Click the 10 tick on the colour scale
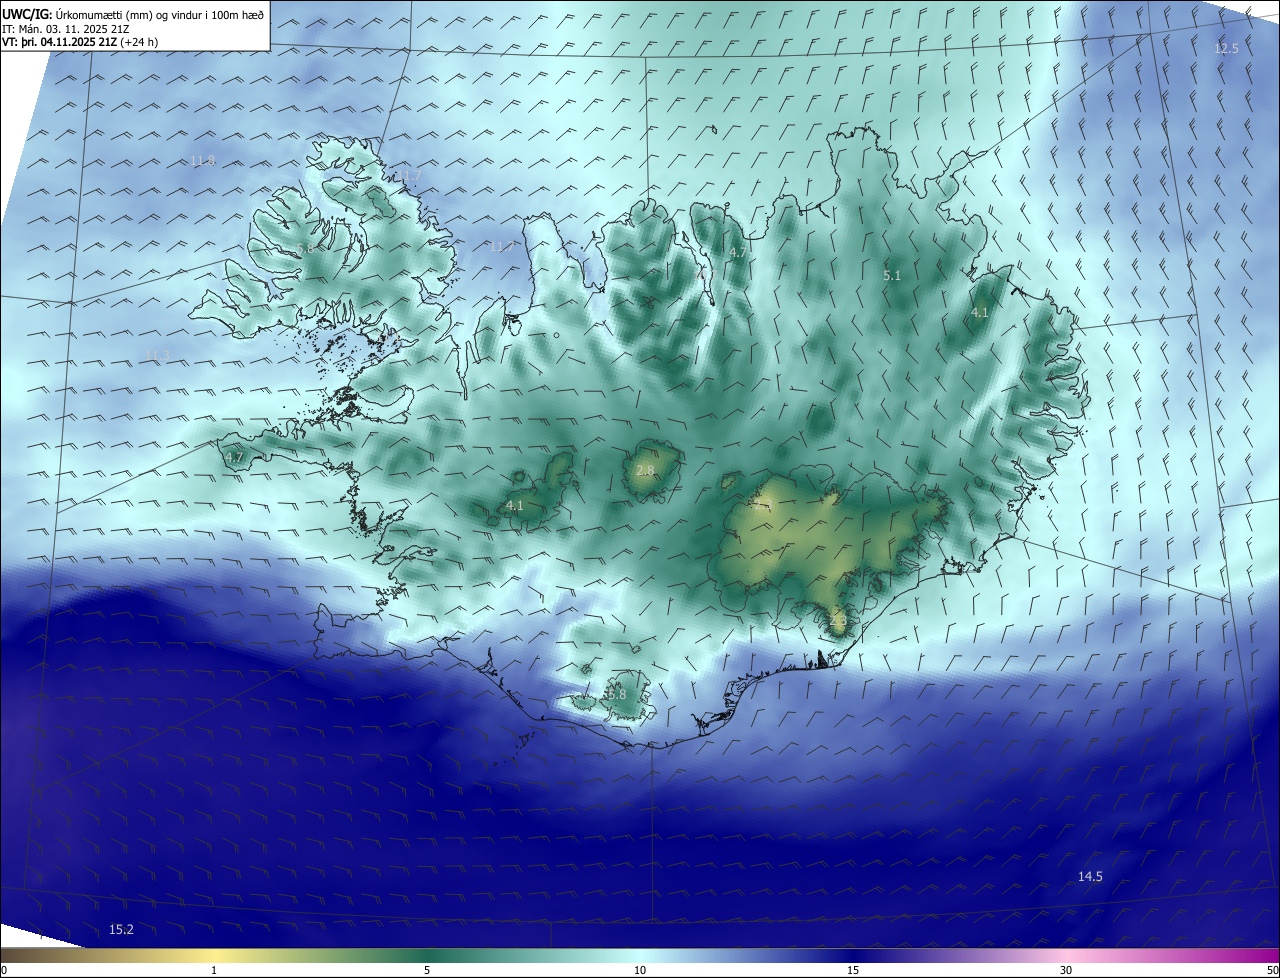Screen dimensions: 1280x978 click(x=640, y=970)
